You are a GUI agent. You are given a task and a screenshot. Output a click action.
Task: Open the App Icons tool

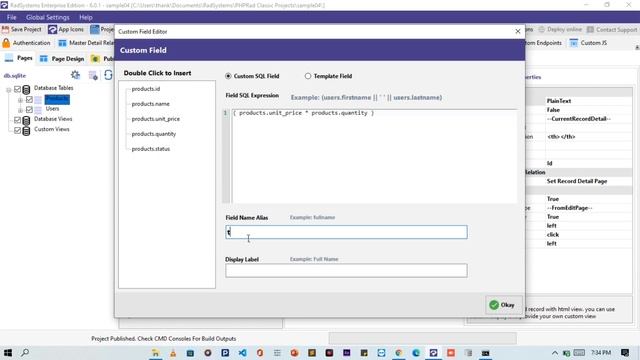tap(66, 29)
